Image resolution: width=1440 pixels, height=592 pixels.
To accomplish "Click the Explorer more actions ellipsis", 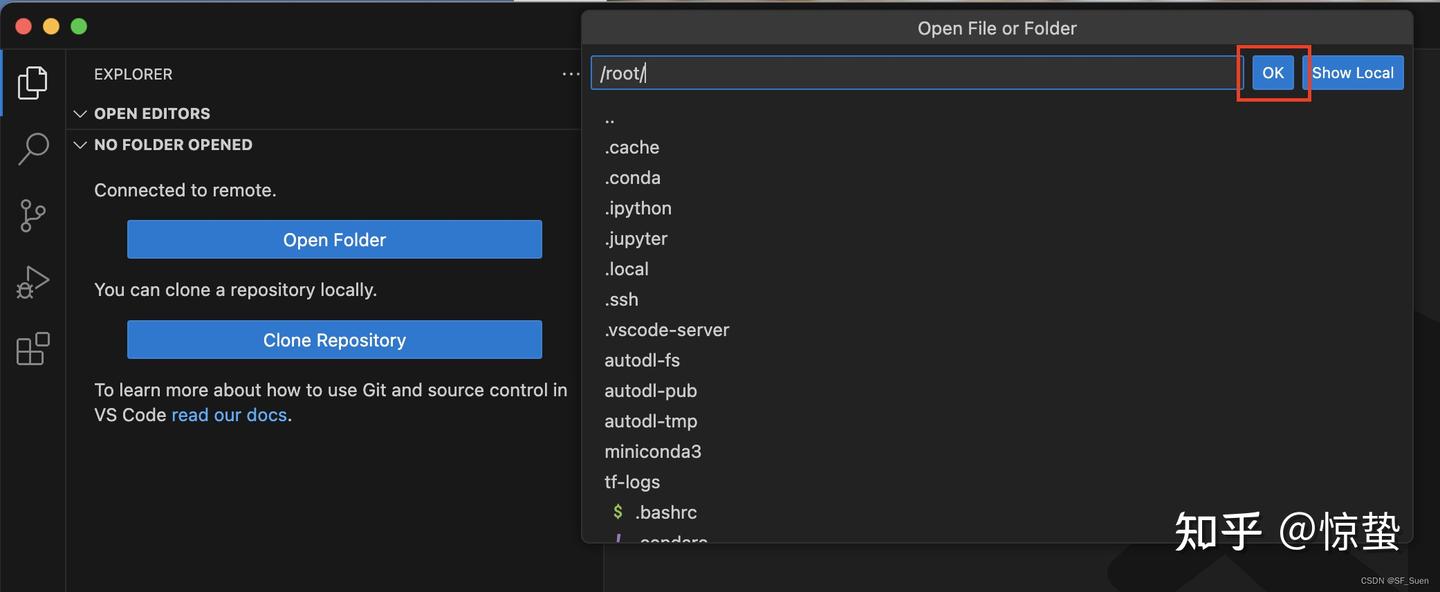I will point(570,74).
